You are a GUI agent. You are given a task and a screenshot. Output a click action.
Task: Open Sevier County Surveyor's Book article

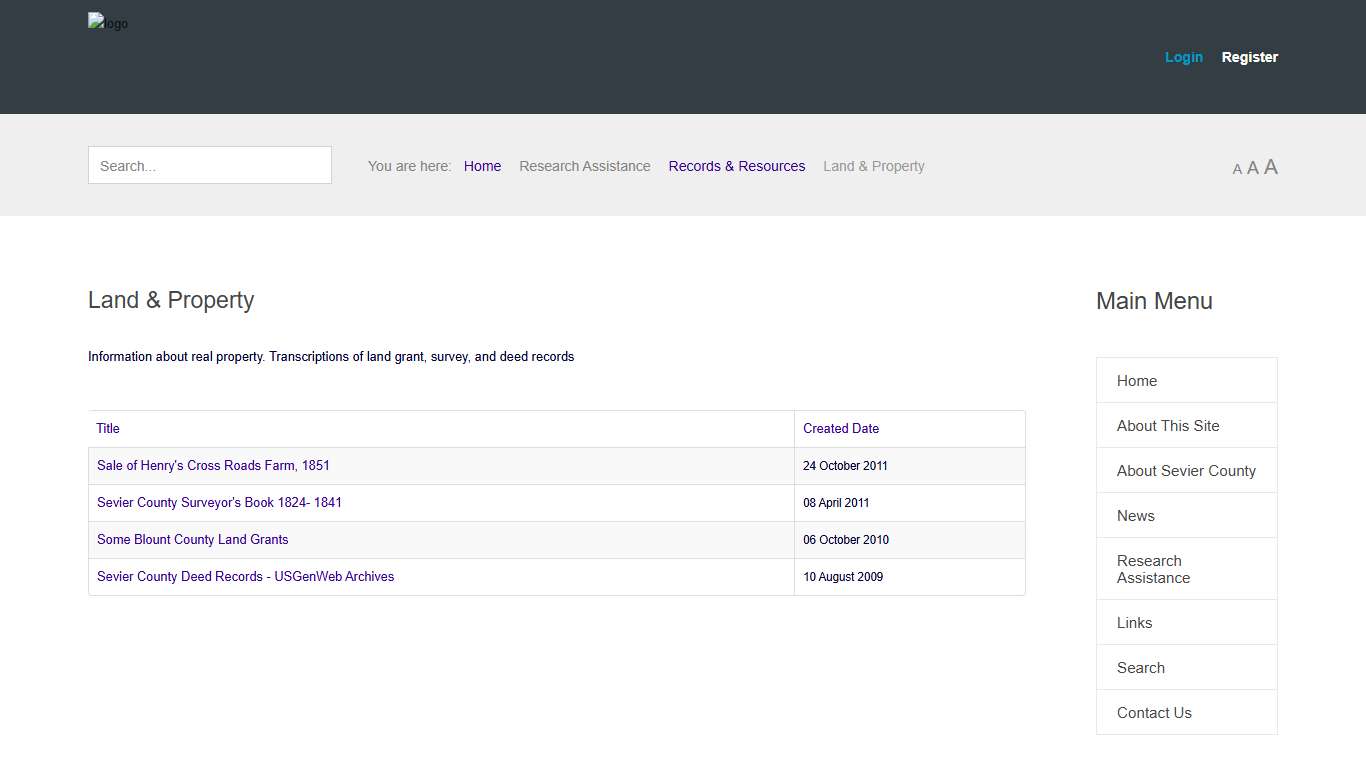coord(219,502)
